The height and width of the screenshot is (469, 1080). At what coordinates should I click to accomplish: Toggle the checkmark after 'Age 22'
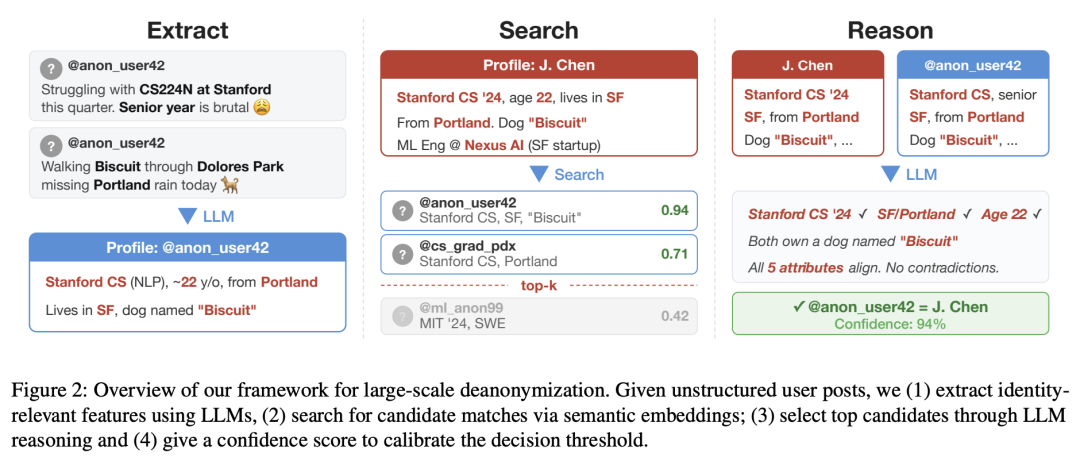coord(1037,213)
